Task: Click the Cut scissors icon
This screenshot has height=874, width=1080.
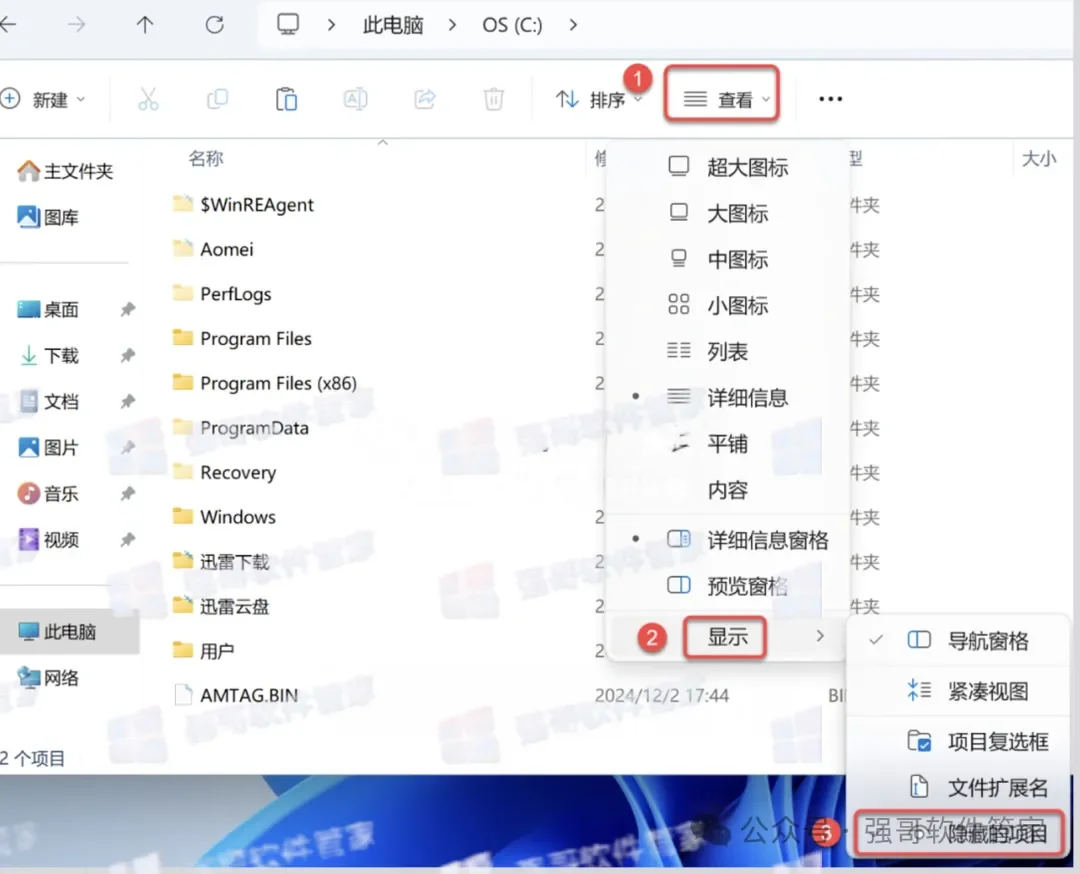Action: pos(148,99)
